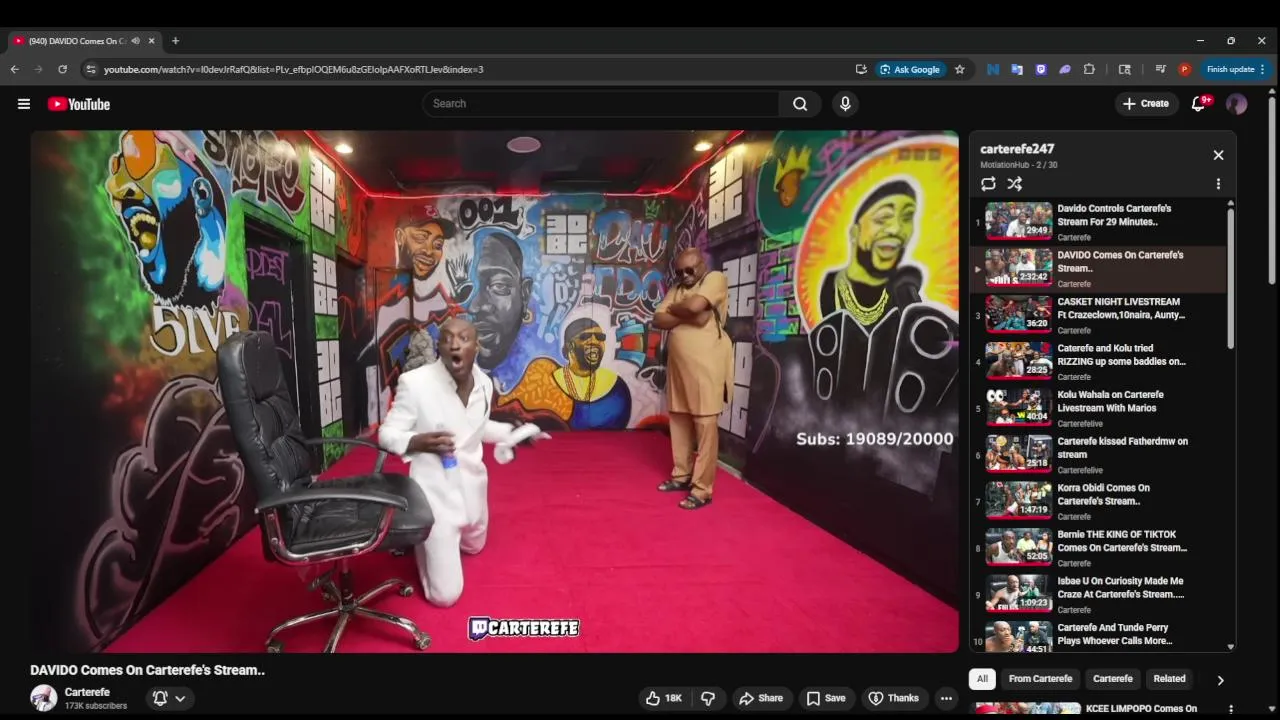Screen dimensions: 1280x720
Task: Select the Carterefe filter chip
Action: [1113, 679]
